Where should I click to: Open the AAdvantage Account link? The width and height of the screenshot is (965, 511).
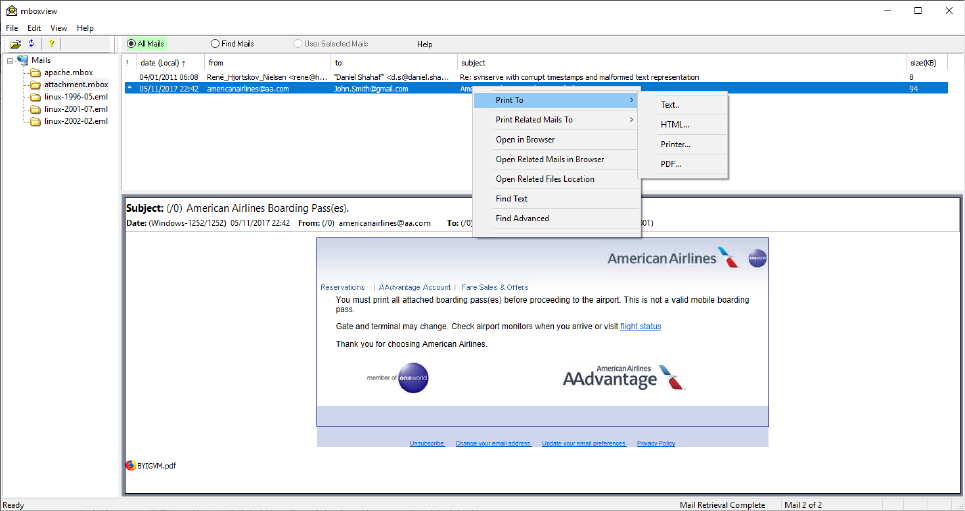415,288
